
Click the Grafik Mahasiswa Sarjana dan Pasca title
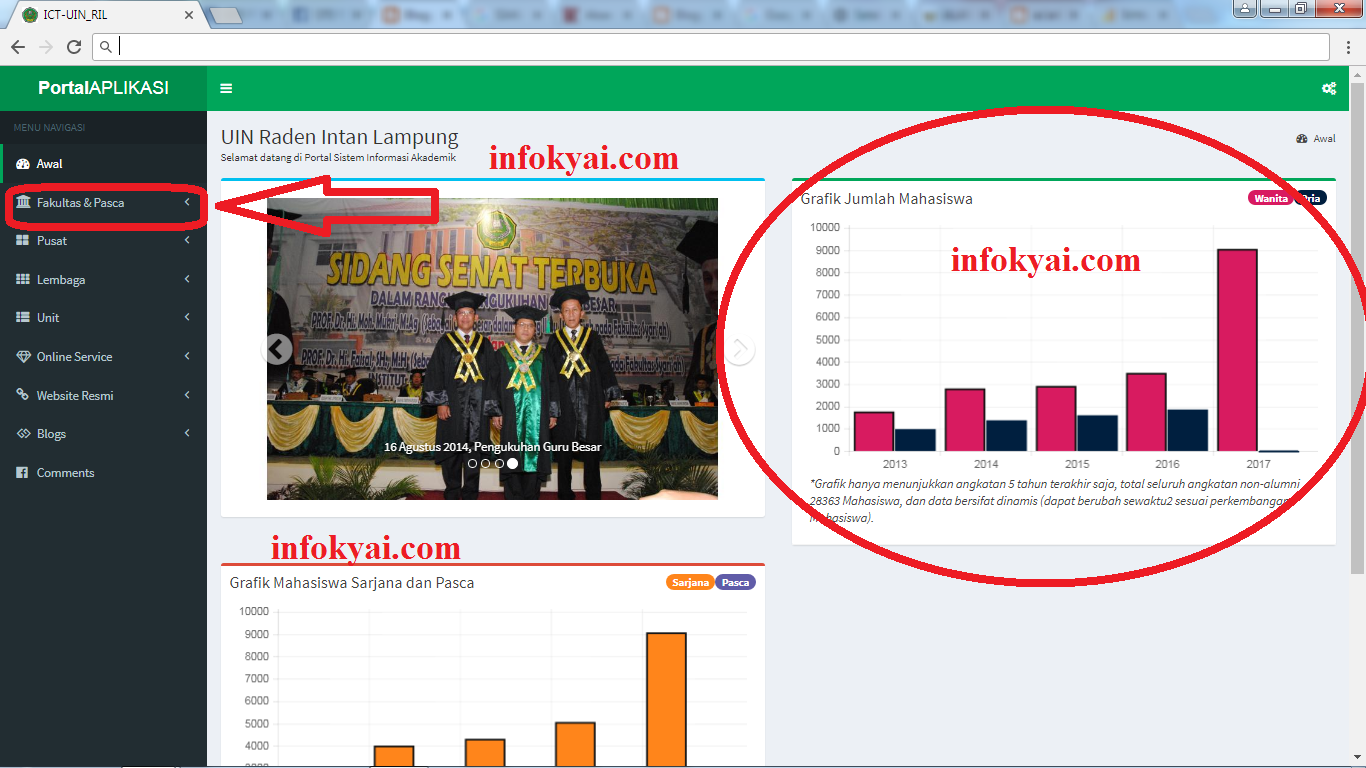[x=352, y=582]
